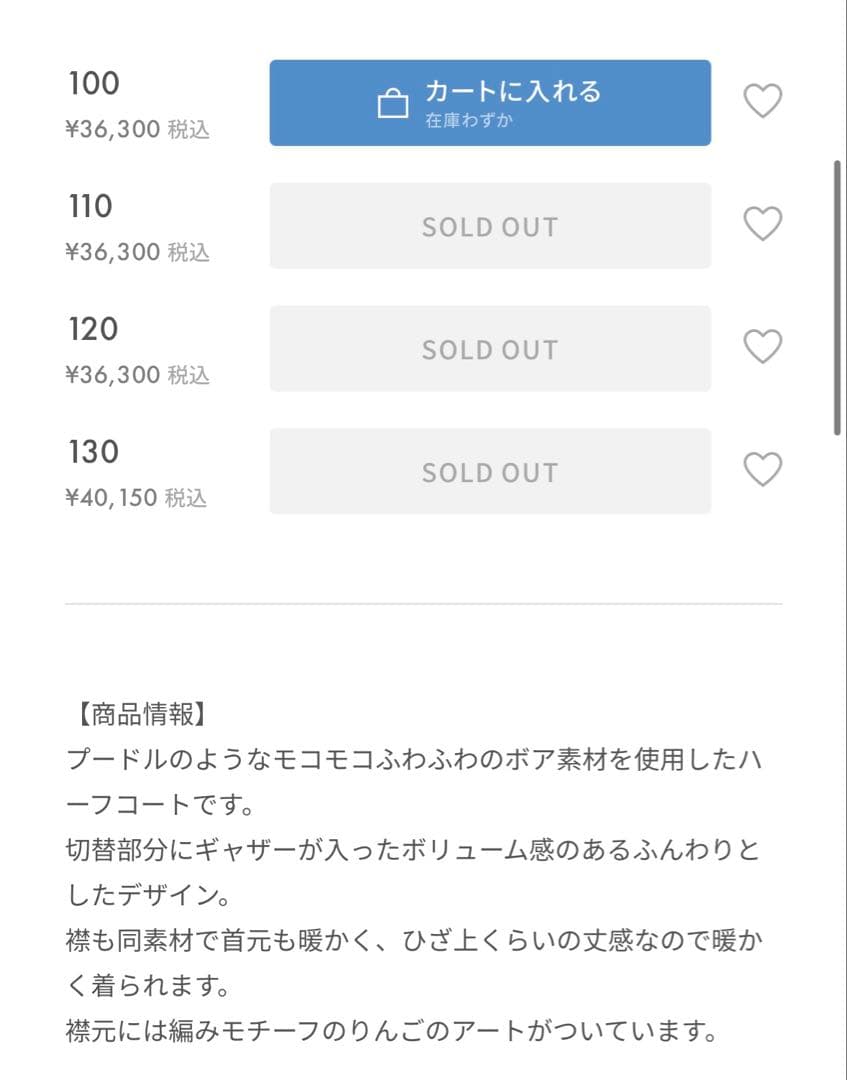Screen dimensions: 847x1080
Task: Select the size 120 label
Action: click(x=93, y=330)
